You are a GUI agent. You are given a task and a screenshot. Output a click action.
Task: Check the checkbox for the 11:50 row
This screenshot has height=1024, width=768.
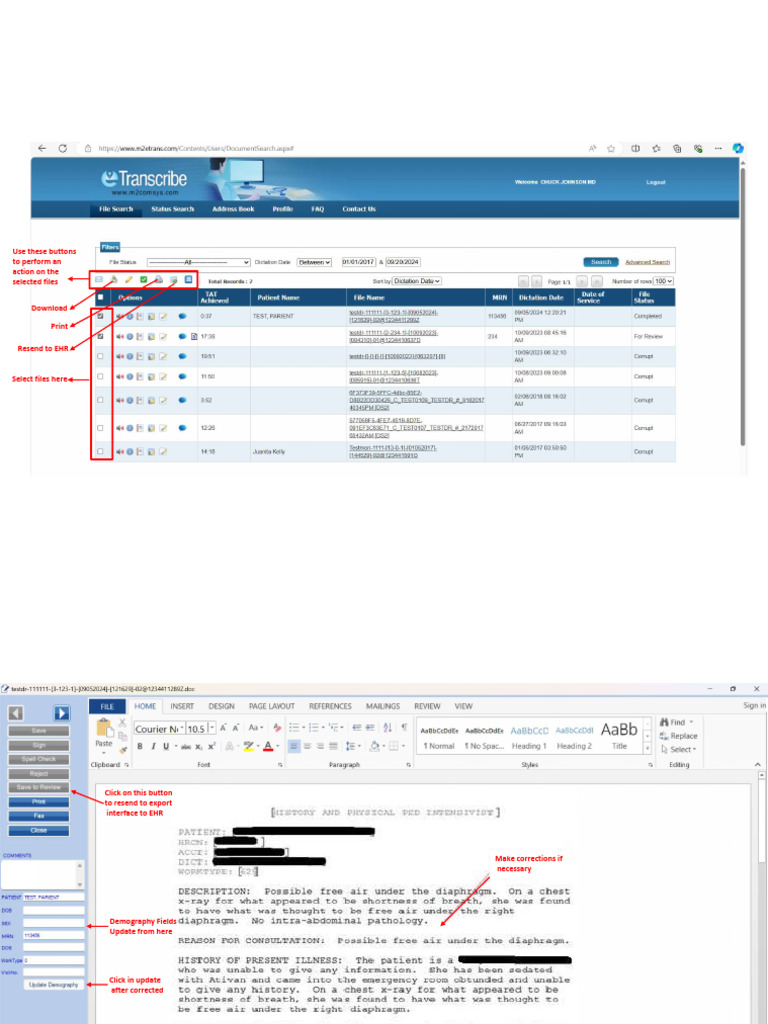(x=100, y=377)
